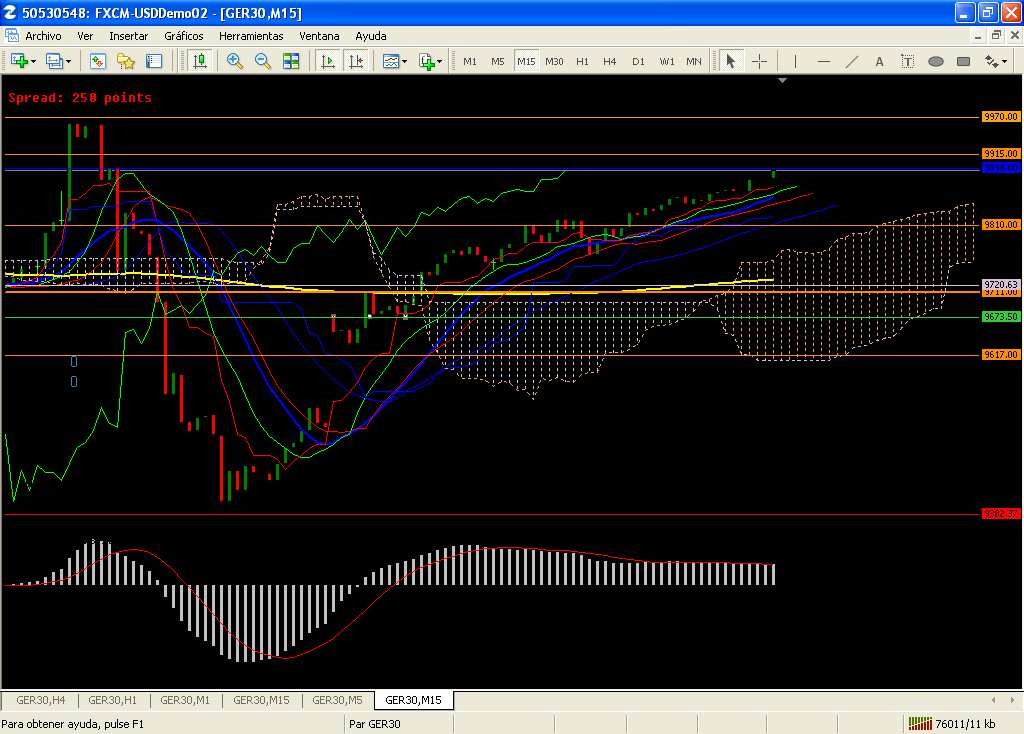
Task: Select the M30 timeframe button
Action: point(554,61)
